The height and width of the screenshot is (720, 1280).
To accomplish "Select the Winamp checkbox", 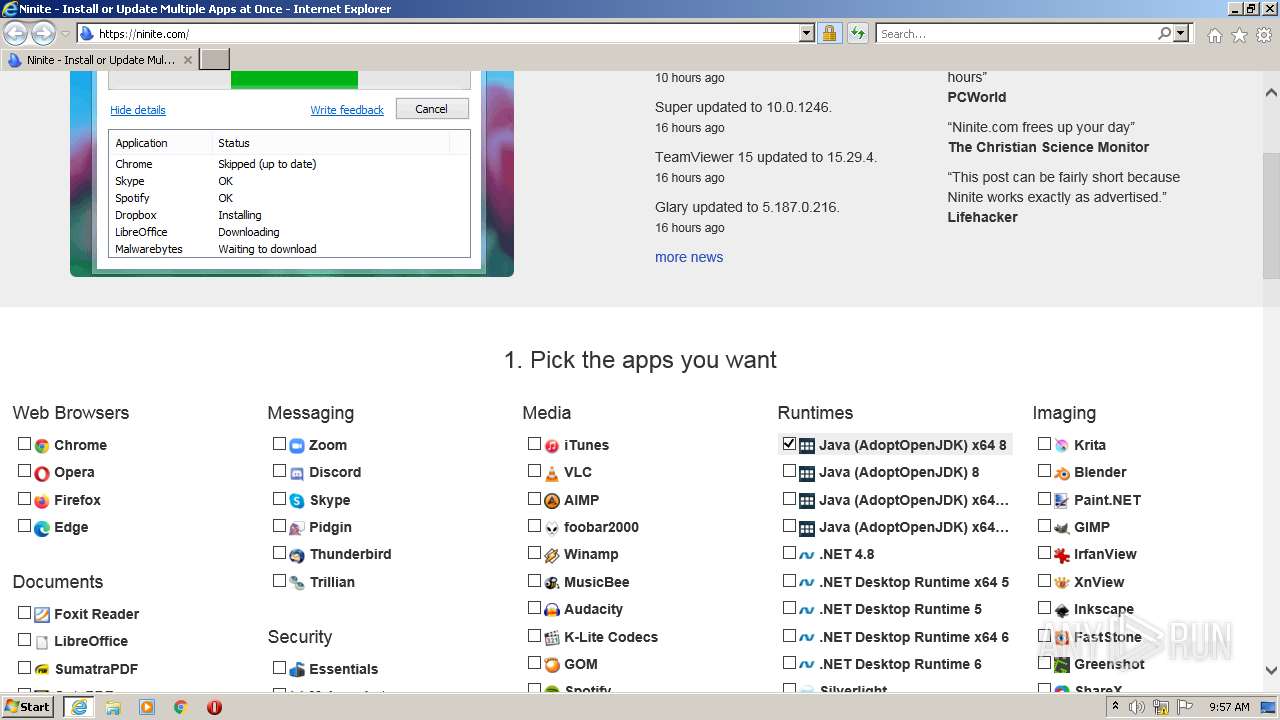I will [535, 553].
